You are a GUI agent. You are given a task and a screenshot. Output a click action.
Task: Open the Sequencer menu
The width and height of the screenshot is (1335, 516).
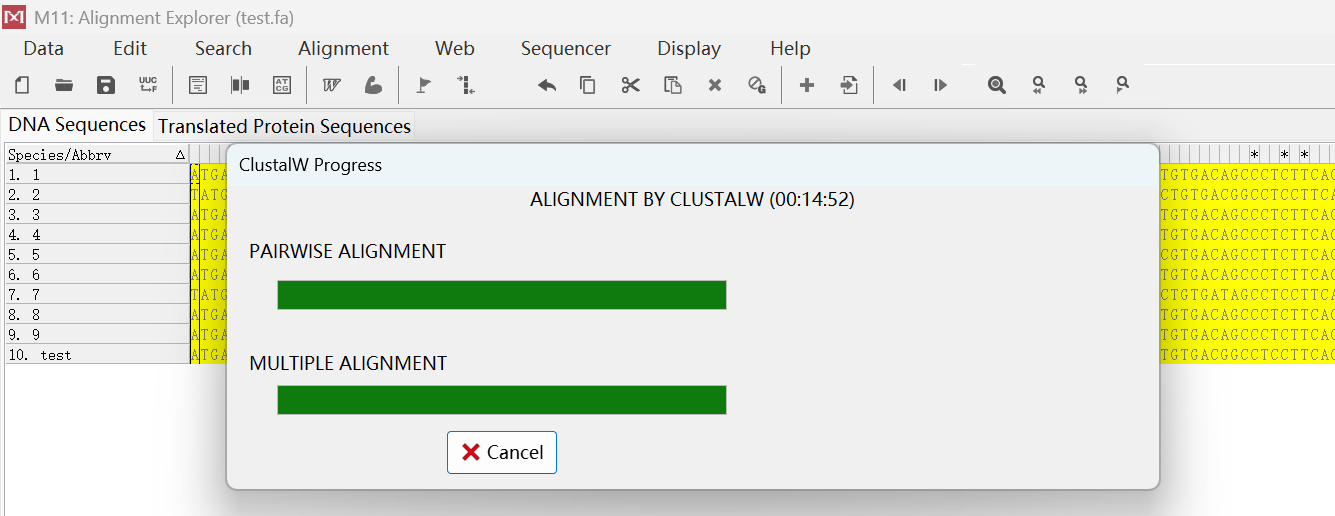(x=565, y=48)
